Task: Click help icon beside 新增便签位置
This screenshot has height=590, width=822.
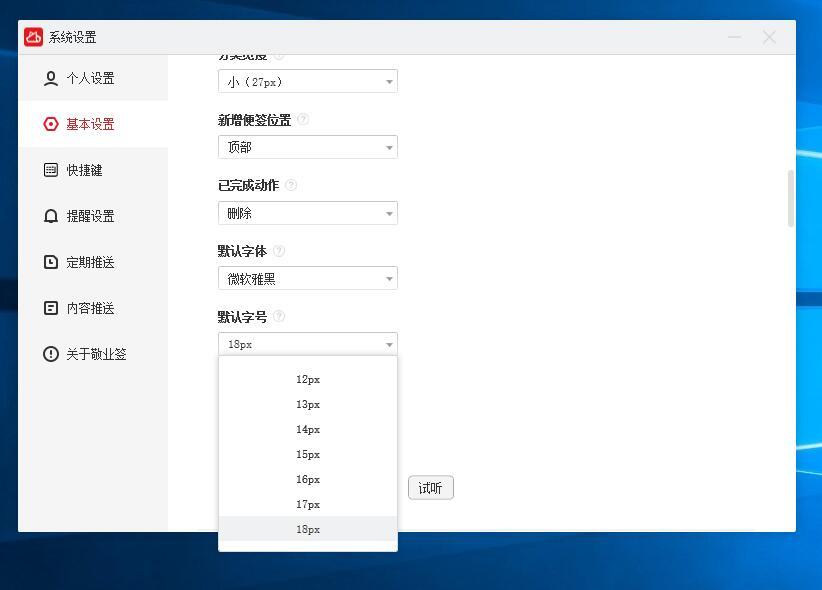Action: [x=303, y=119]
